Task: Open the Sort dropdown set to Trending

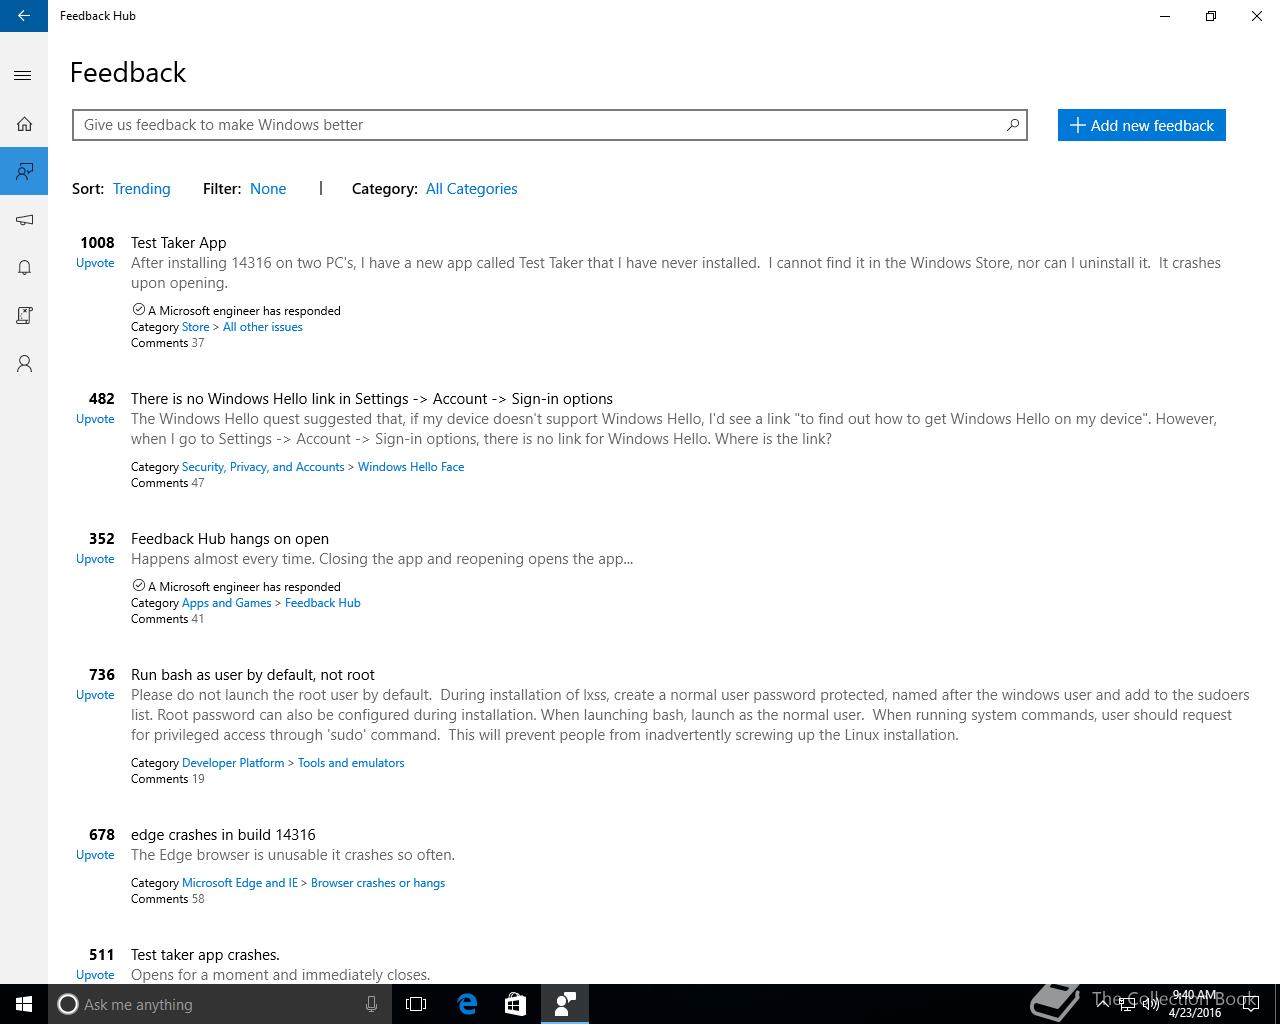Action: [141, 189]
